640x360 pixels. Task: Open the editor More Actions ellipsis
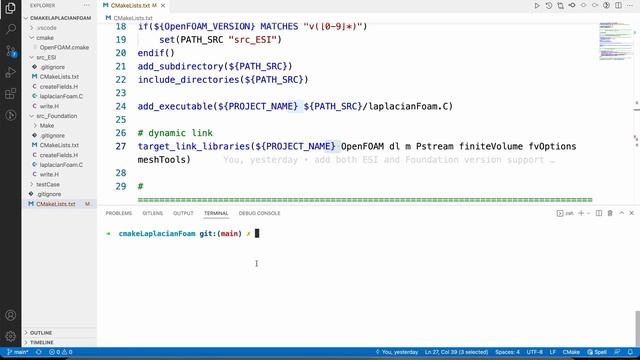[630, 5]
